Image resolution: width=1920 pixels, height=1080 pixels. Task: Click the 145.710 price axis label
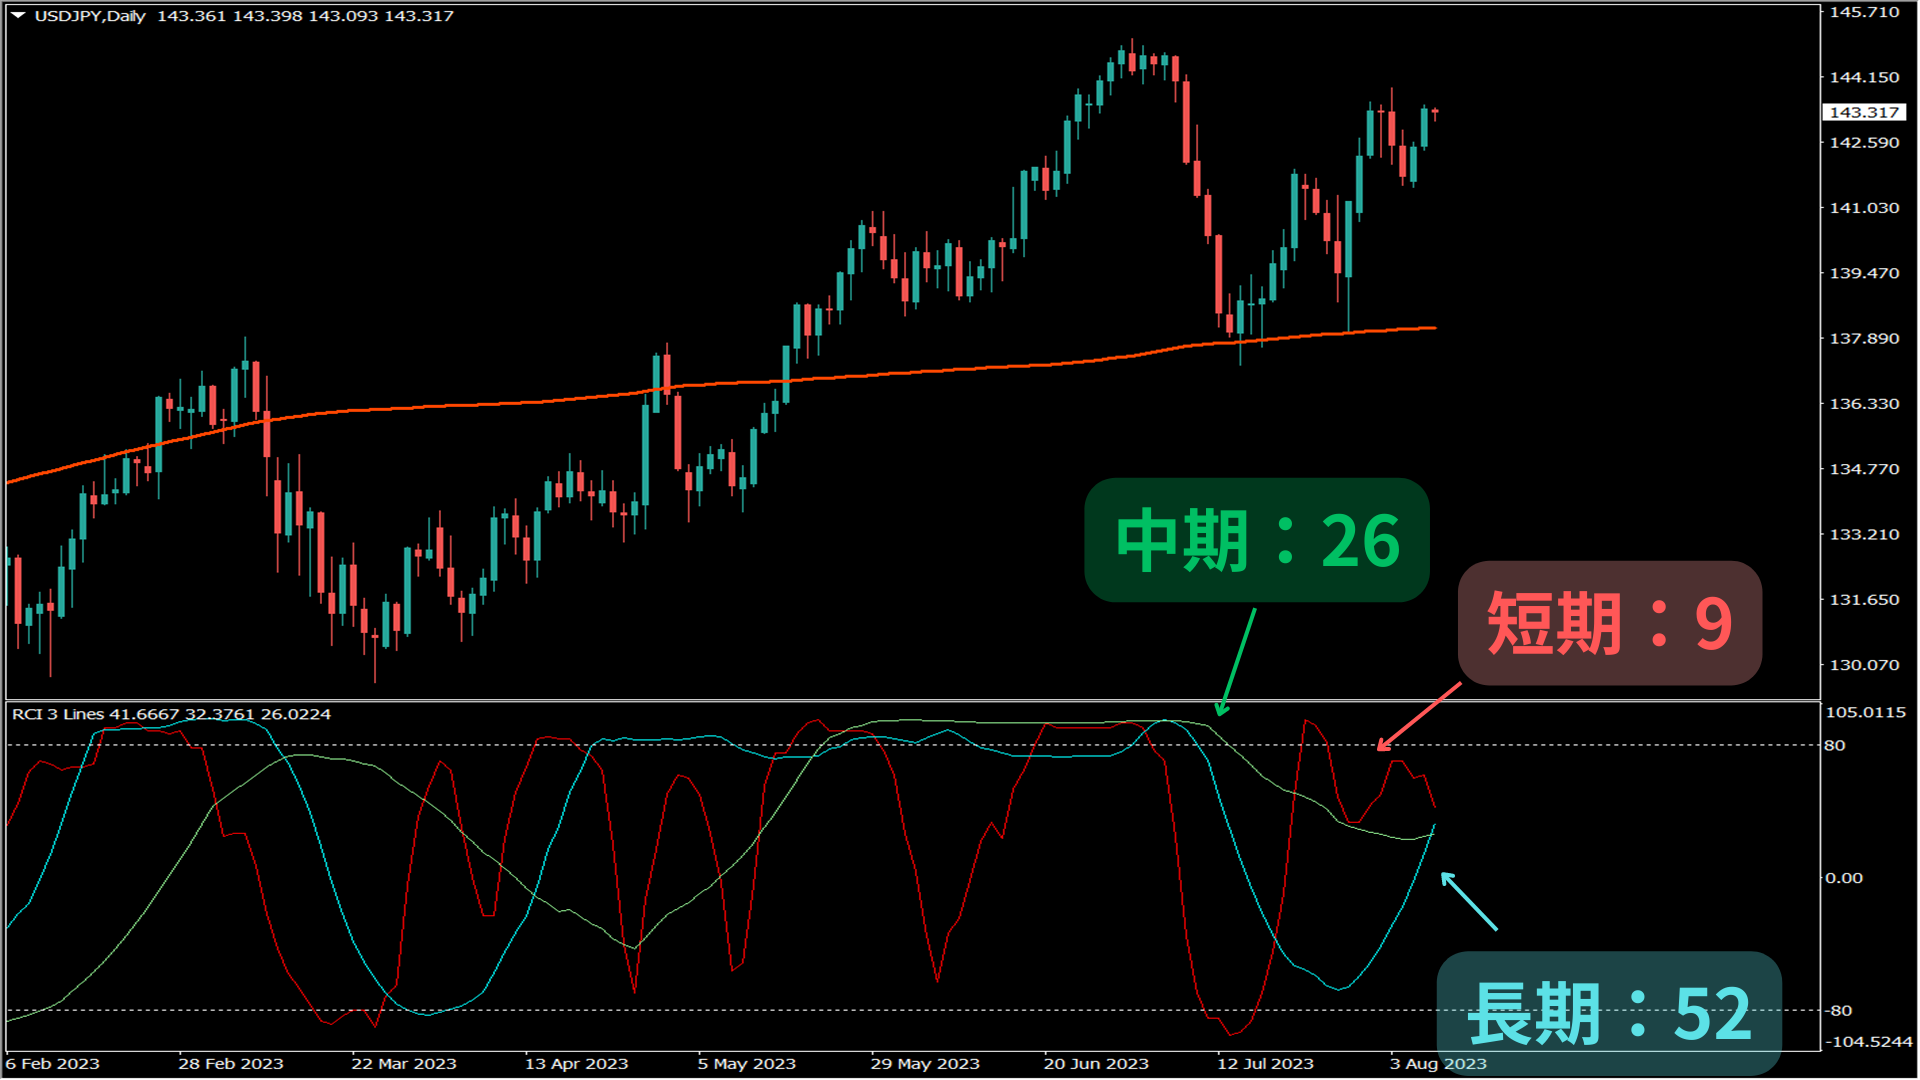tap(1864, 12)
